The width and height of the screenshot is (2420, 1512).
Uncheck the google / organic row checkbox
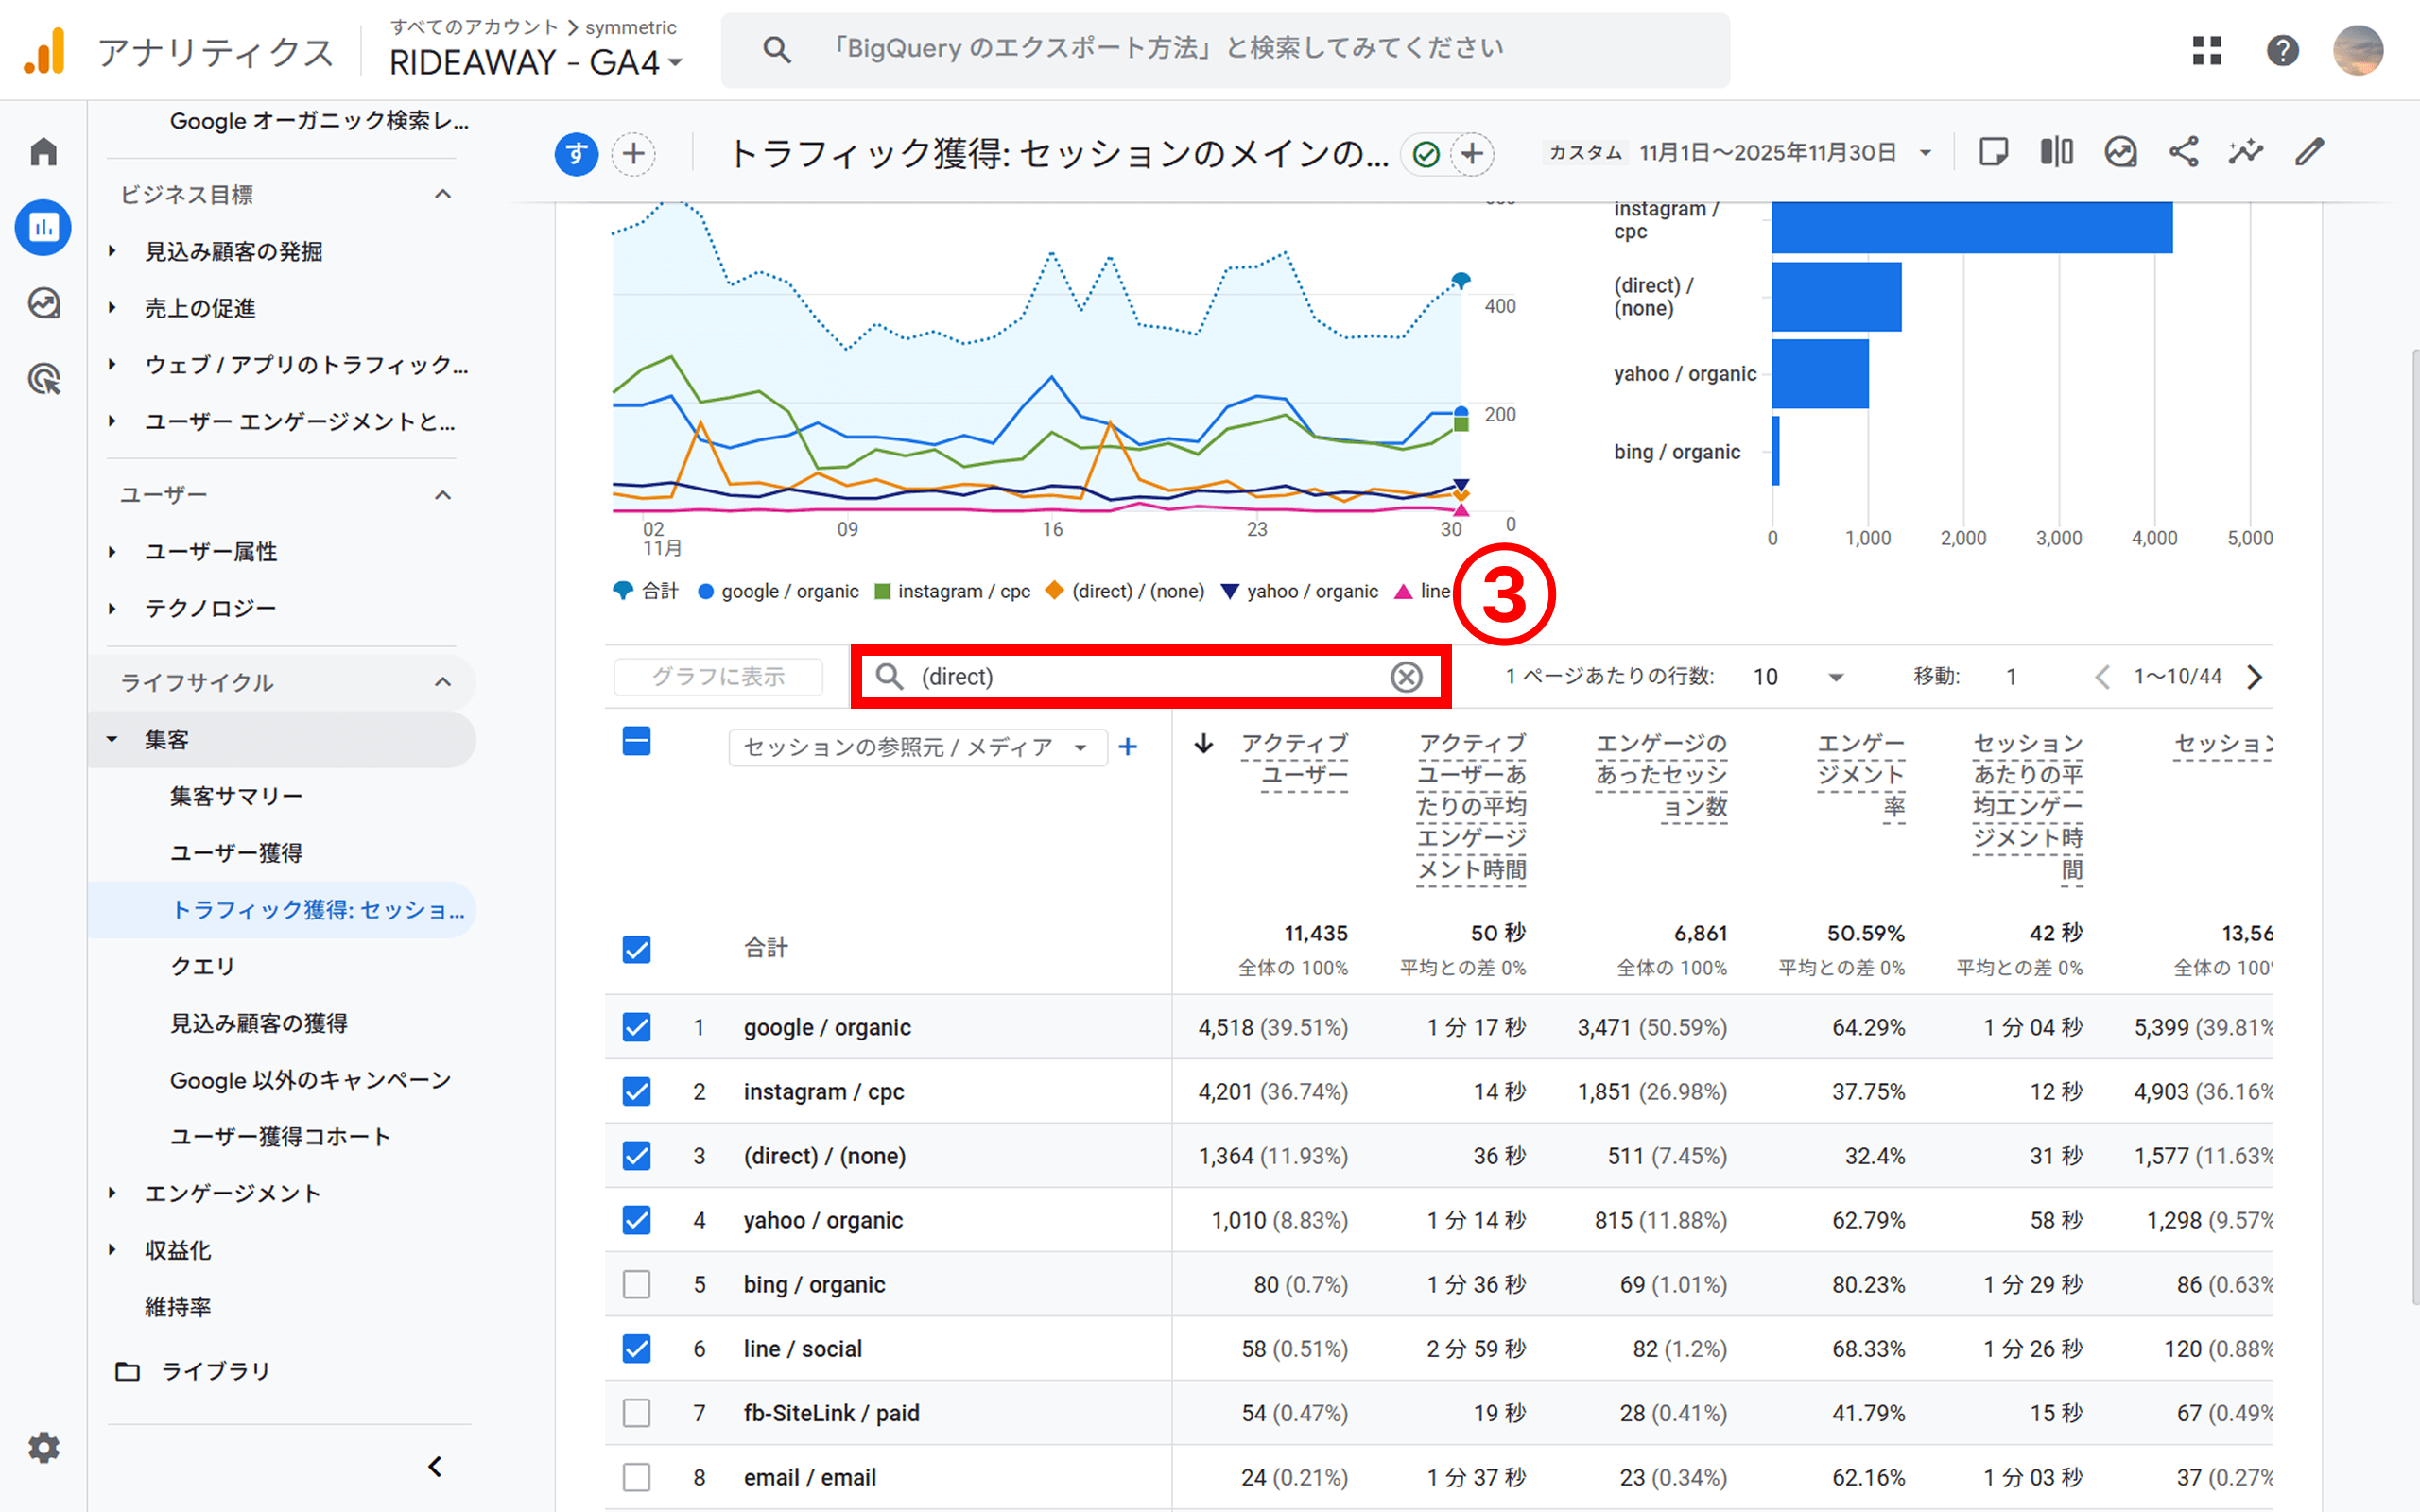click(636, 1027)
